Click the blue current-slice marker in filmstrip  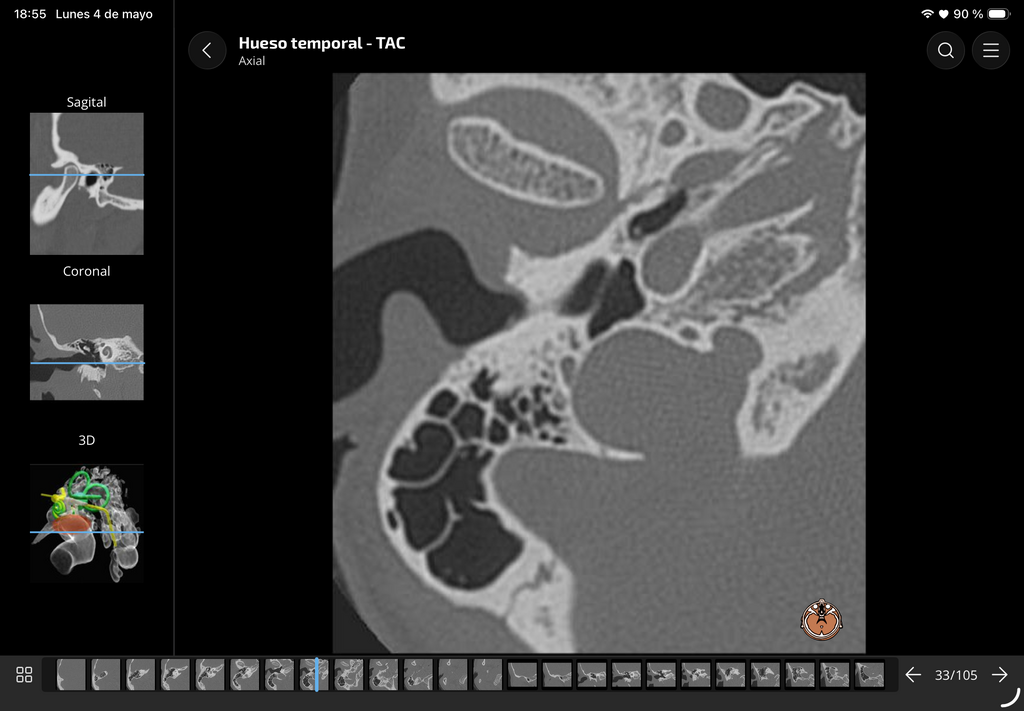[317, 674]
